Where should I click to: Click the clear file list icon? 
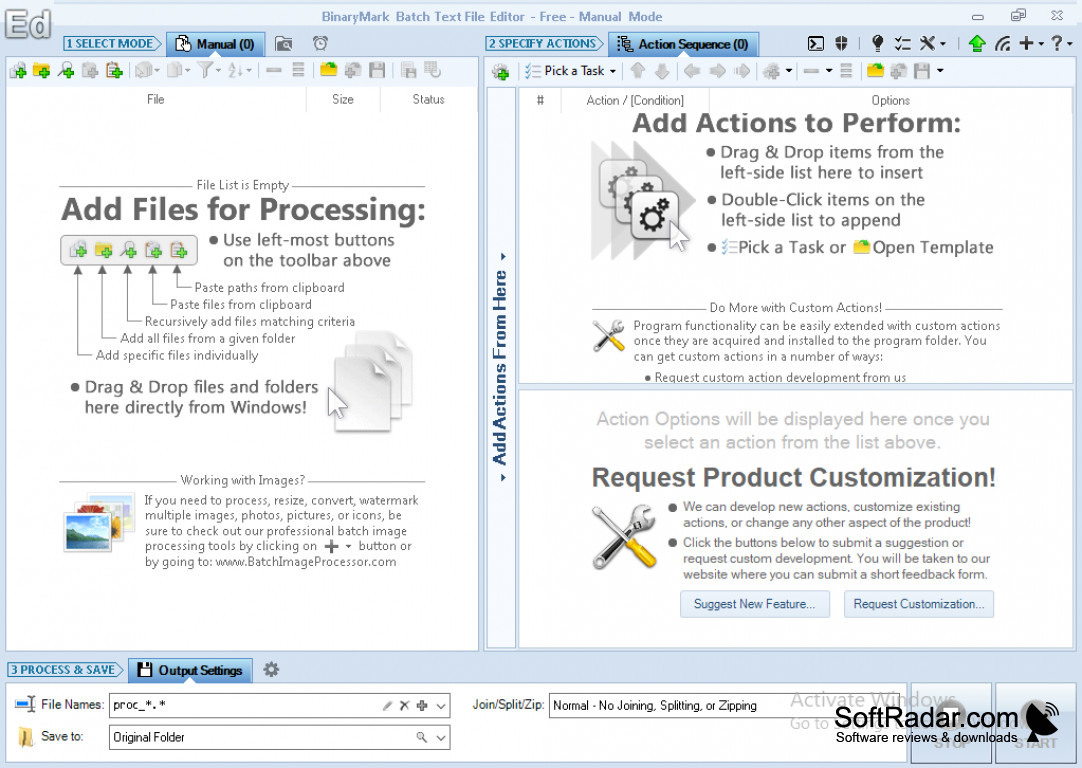(298, 70)
